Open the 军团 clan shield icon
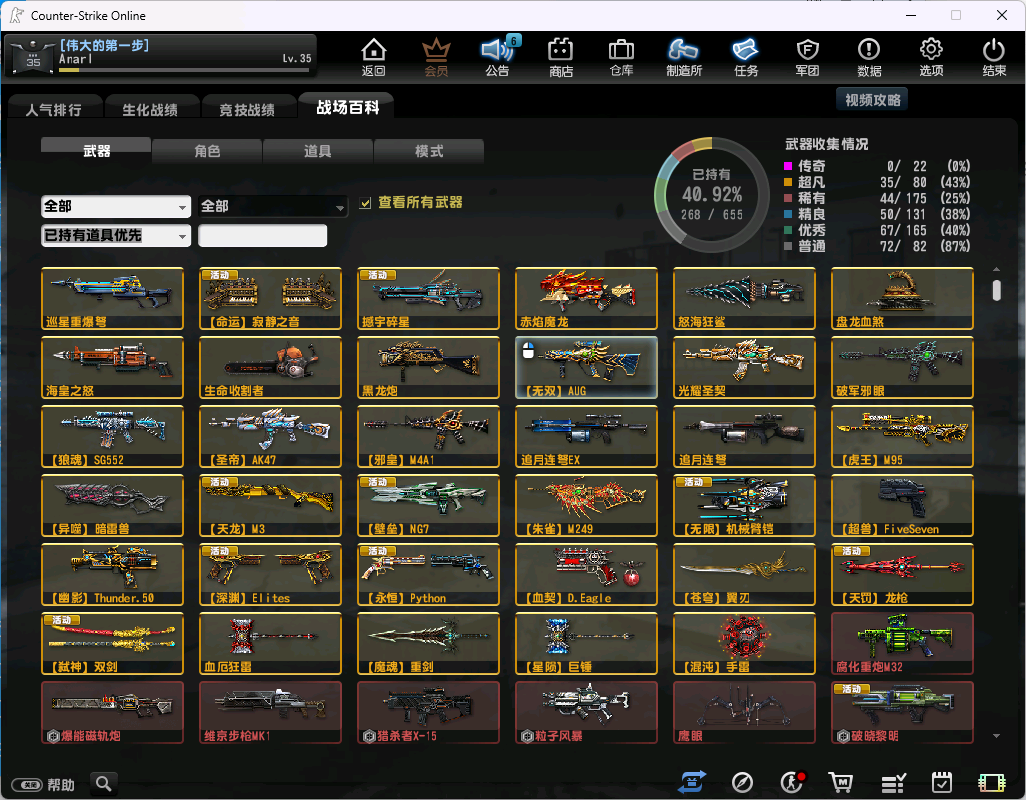Image resolution: width=1026 pixels, height=800 pixels. coord(807,57)
